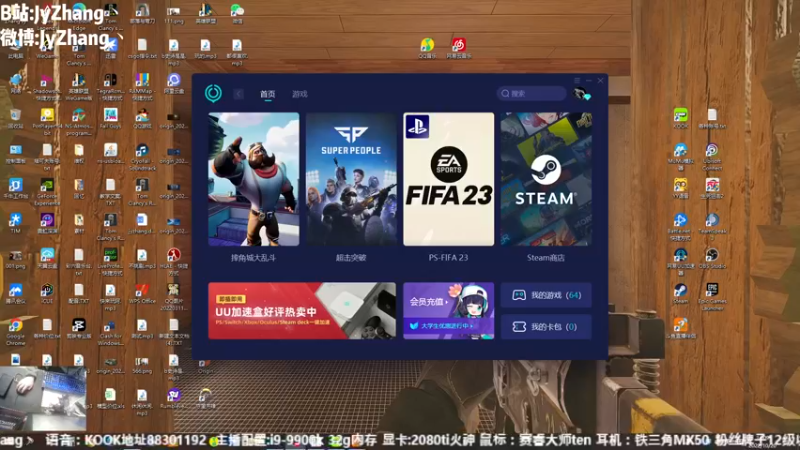Select the 迅雷 desktop icon
The height and width of the screenshot is (450, 800).
pyautogui.click(x=110, y=48)
